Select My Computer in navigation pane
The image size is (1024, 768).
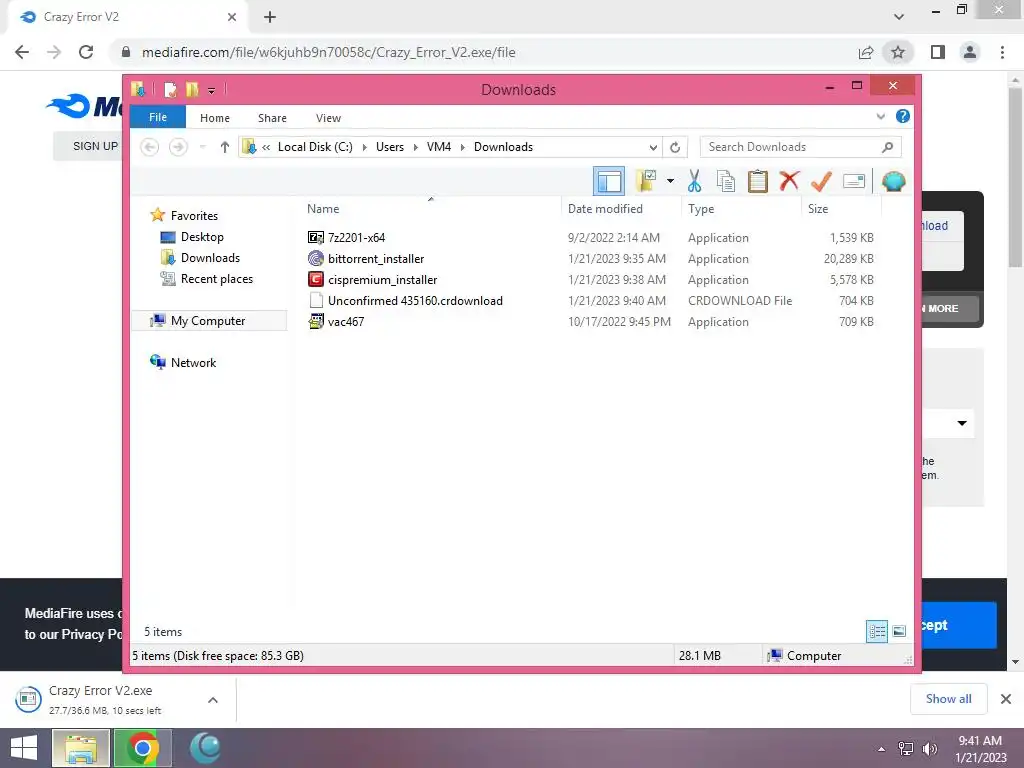[x=208, y=321]
